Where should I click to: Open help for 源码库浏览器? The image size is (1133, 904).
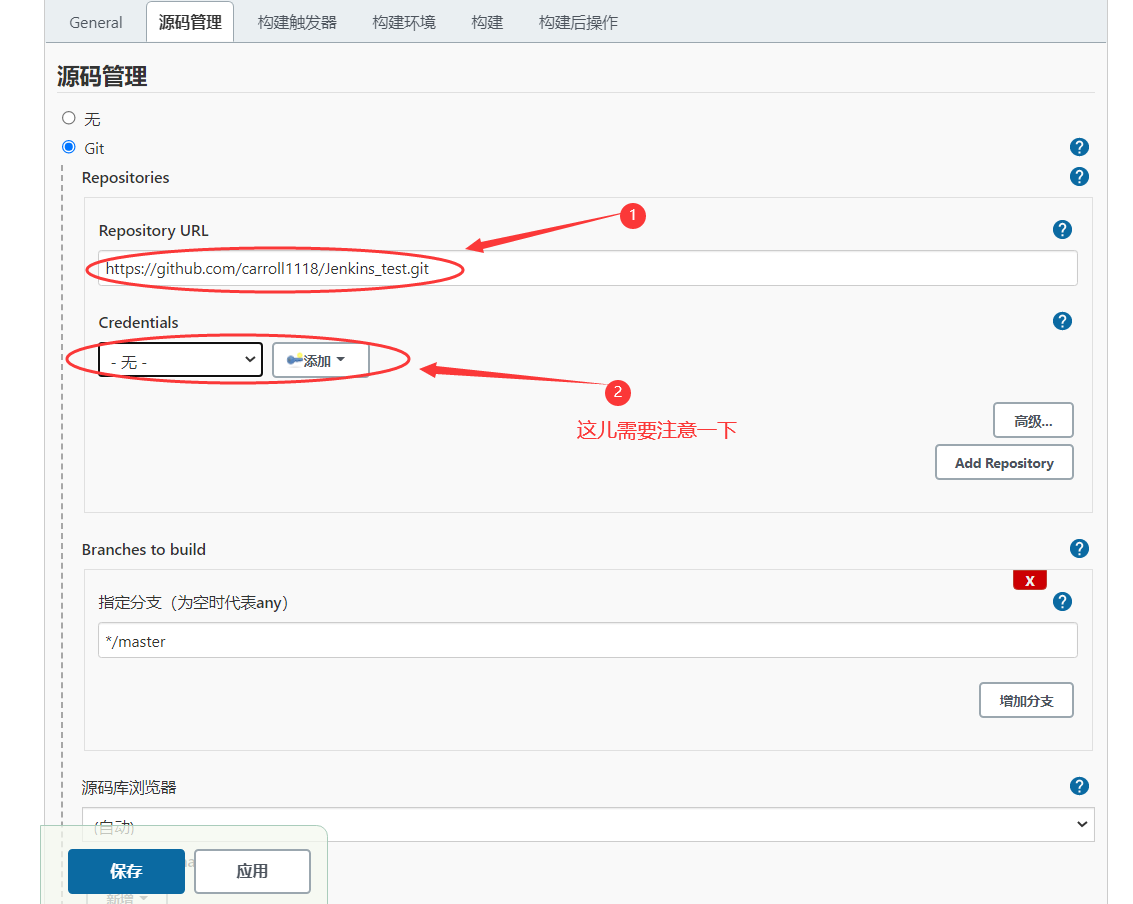tap(1079, 786)
